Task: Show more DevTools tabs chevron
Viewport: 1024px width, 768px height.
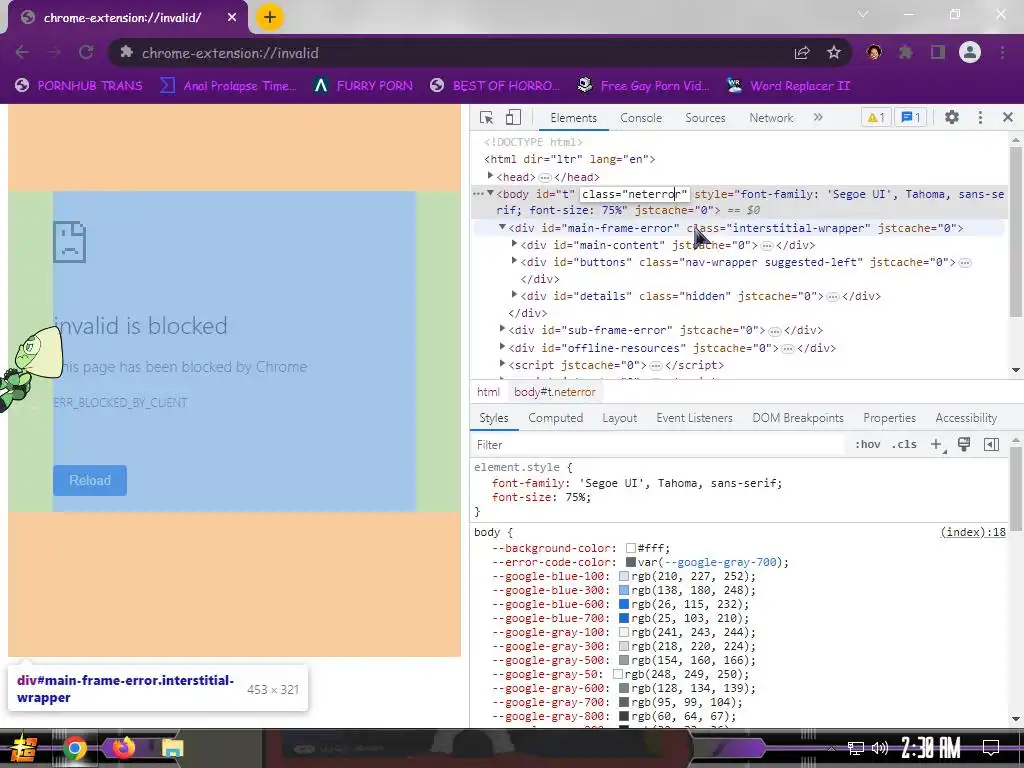Action: point(818,118)
